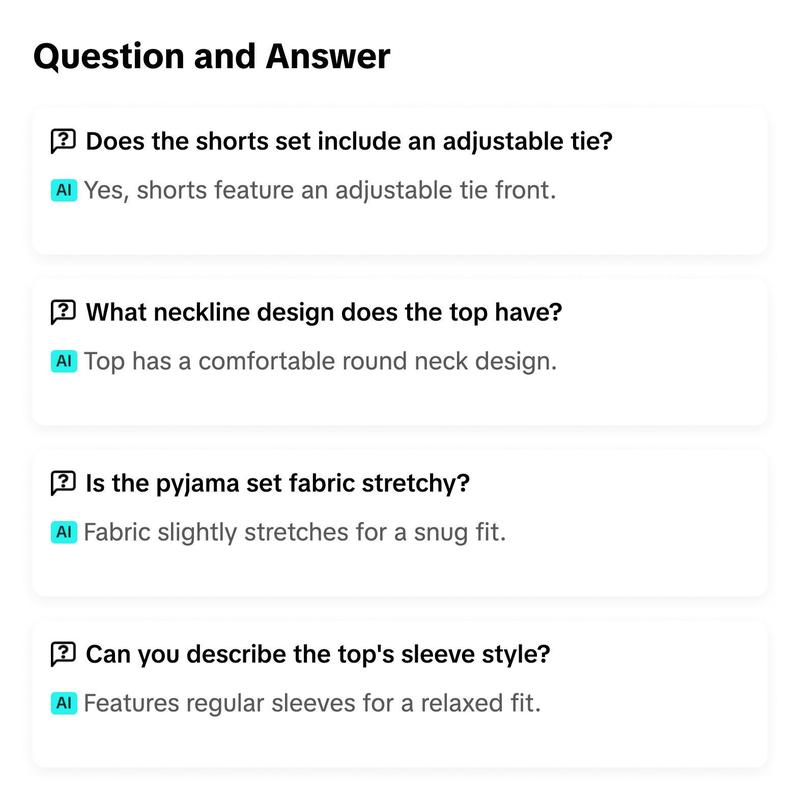The image size is (800, 800).
Task: Click empty area of sleeve style card
Action: (663, 737)
